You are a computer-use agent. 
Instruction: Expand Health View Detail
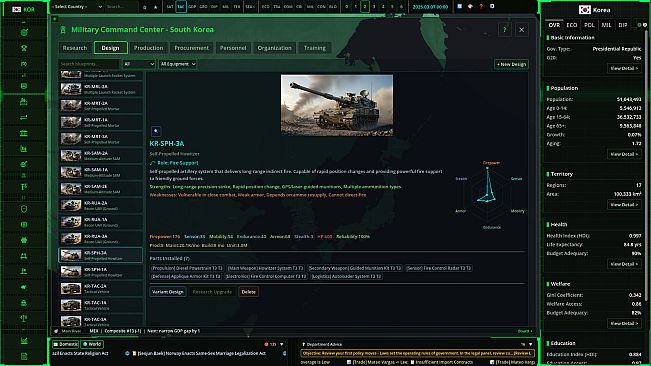(624, 264)
